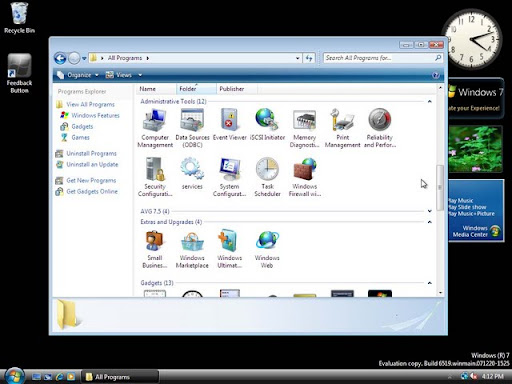Image resolution: width=512 pixels, height=384 pixels.
Task: Click the All Programs taskbar button
Action: click(120, 377)
